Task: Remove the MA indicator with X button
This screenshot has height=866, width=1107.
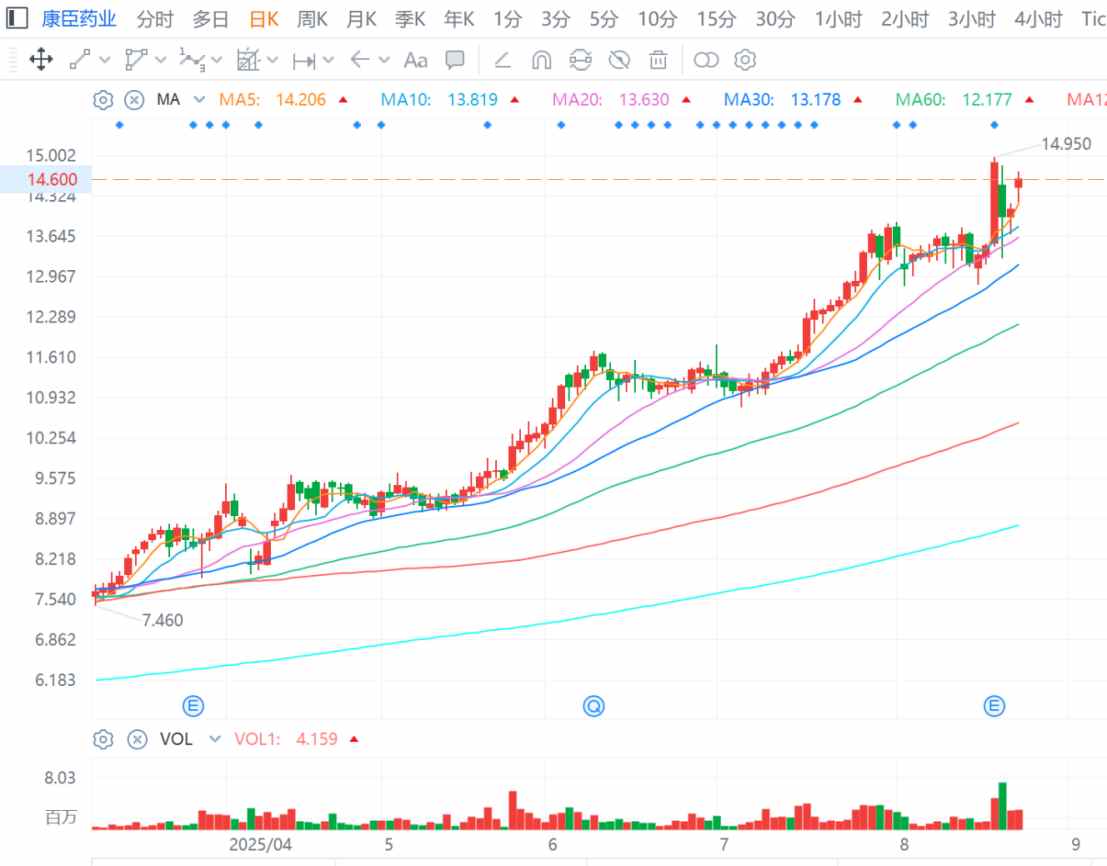Action: (134, 100)
